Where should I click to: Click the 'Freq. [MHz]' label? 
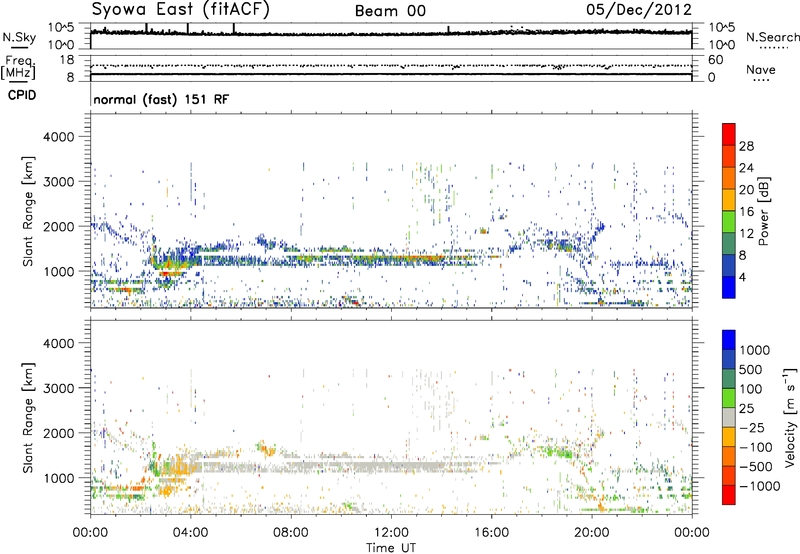pyautogui.click(x=18, y=68)
